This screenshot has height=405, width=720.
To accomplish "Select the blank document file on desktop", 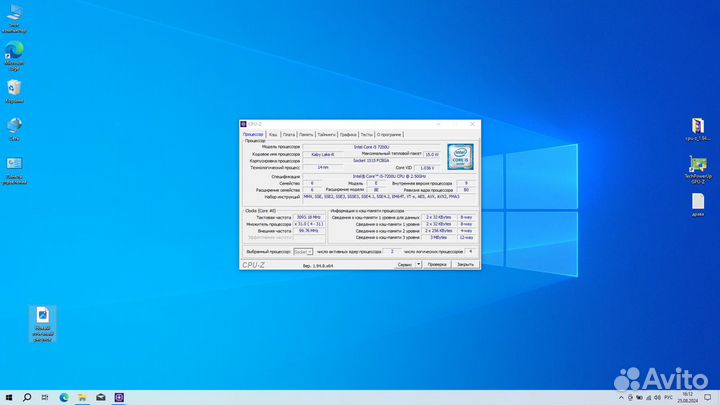I will 698,204.
